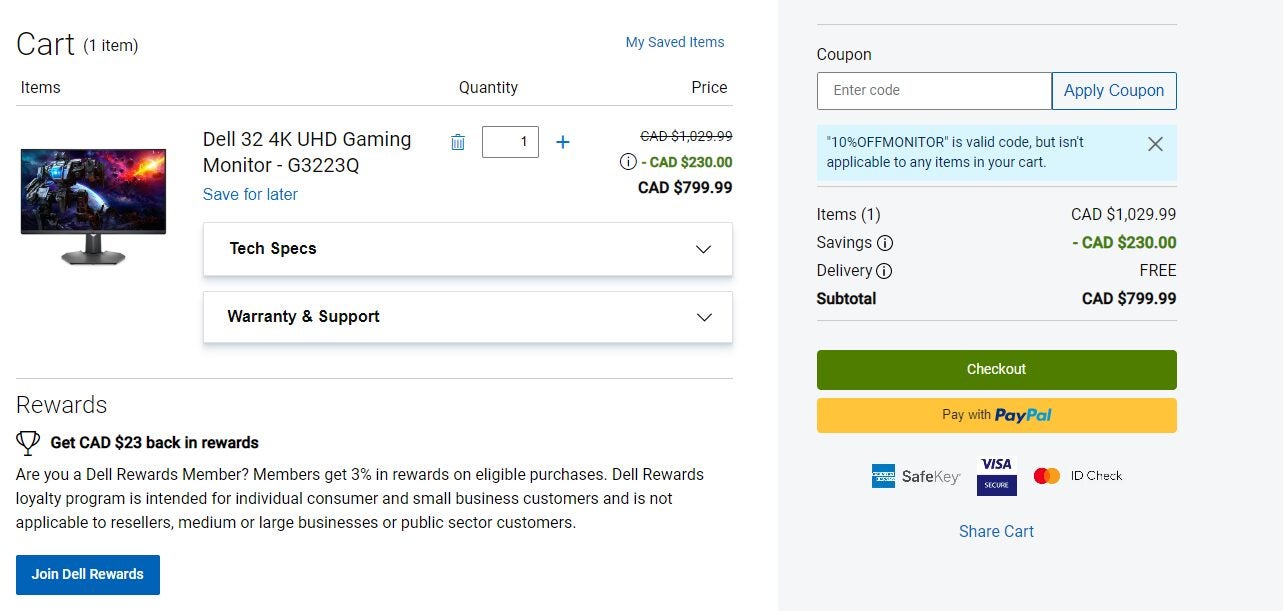This screenshot has height=611, width=1283.
Task: Apply the entered coupon code
Action: pyautogui.click(x=1114, y=90)
